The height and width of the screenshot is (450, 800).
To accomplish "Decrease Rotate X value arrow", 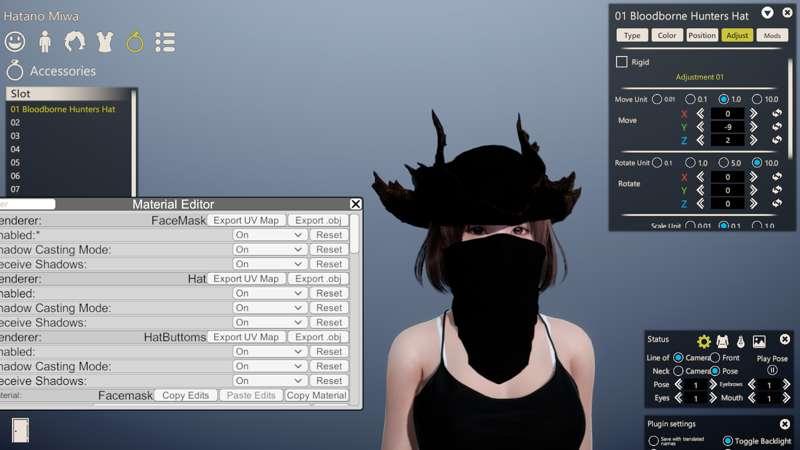I will [x=701, y=177].
